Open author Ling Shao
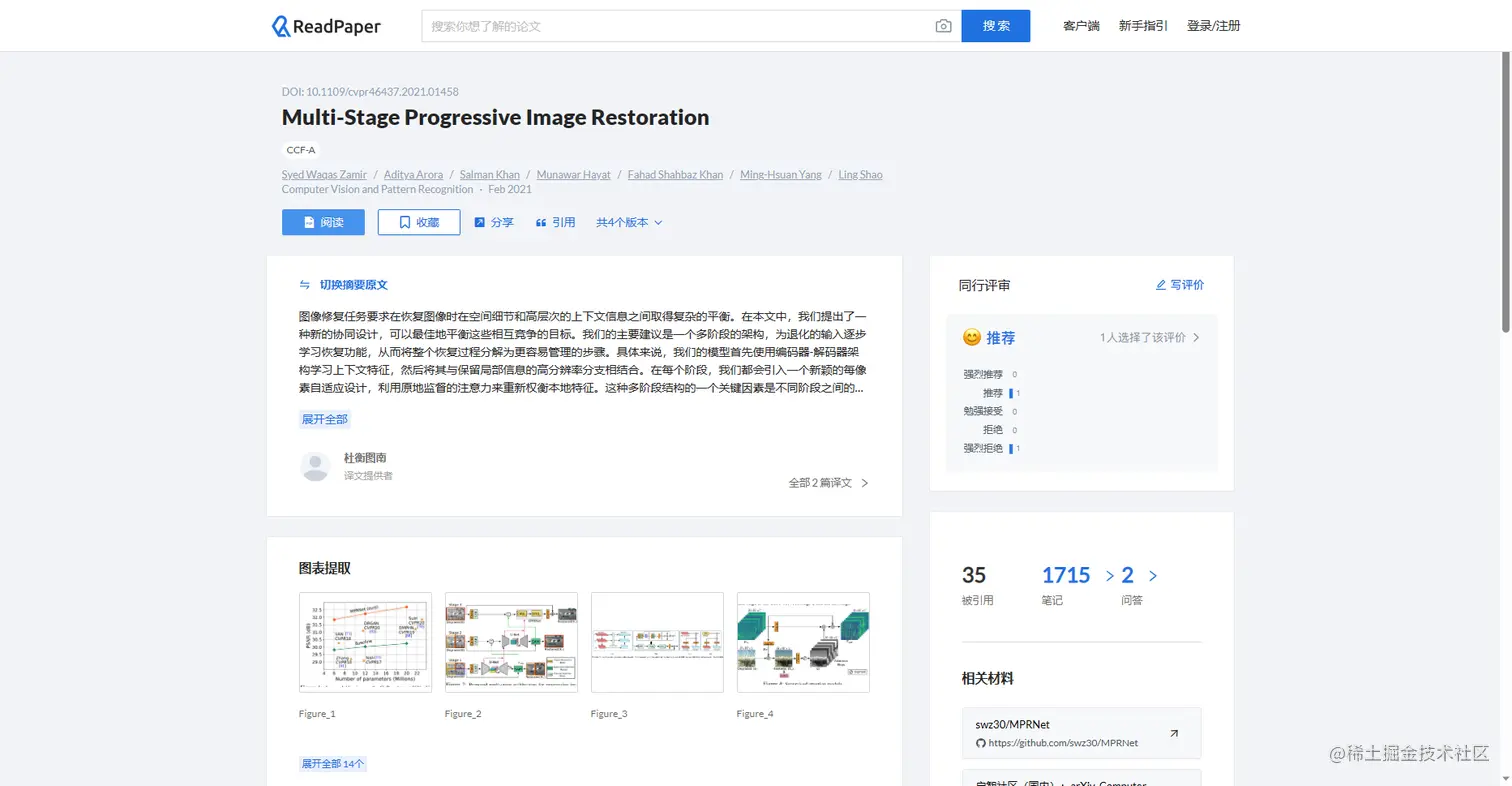Viewport: 1512px width, 786px height. coord(861,175)
